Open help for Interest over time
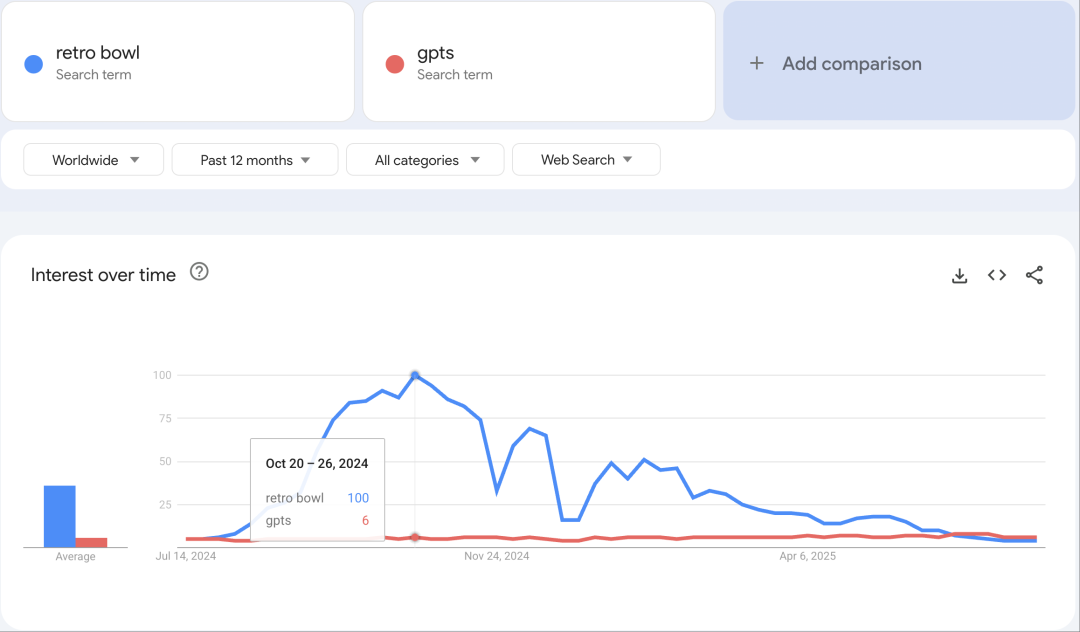Screen dimensions: 1080x632 point(199,272)
